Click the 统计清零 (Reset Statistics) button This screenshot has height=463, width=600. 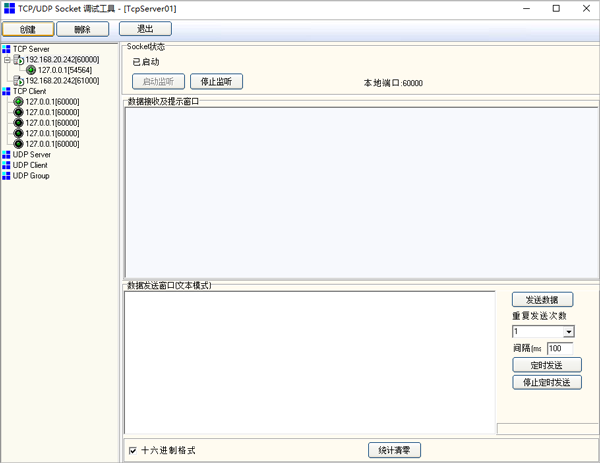395,450
